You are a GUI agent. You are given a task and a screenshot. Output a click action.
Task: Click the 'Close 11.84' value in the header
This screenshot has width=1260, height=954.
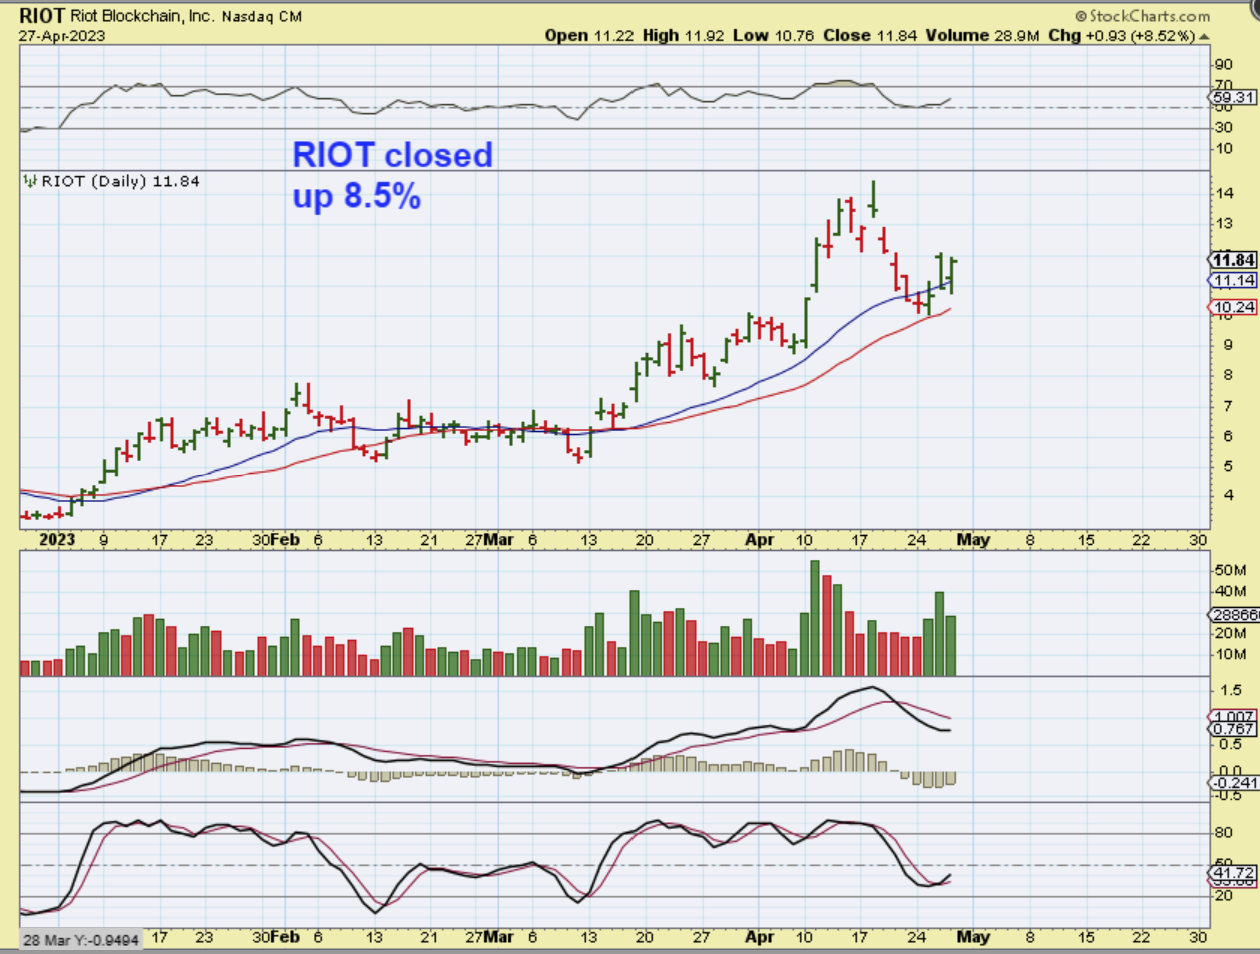(870, 35)
